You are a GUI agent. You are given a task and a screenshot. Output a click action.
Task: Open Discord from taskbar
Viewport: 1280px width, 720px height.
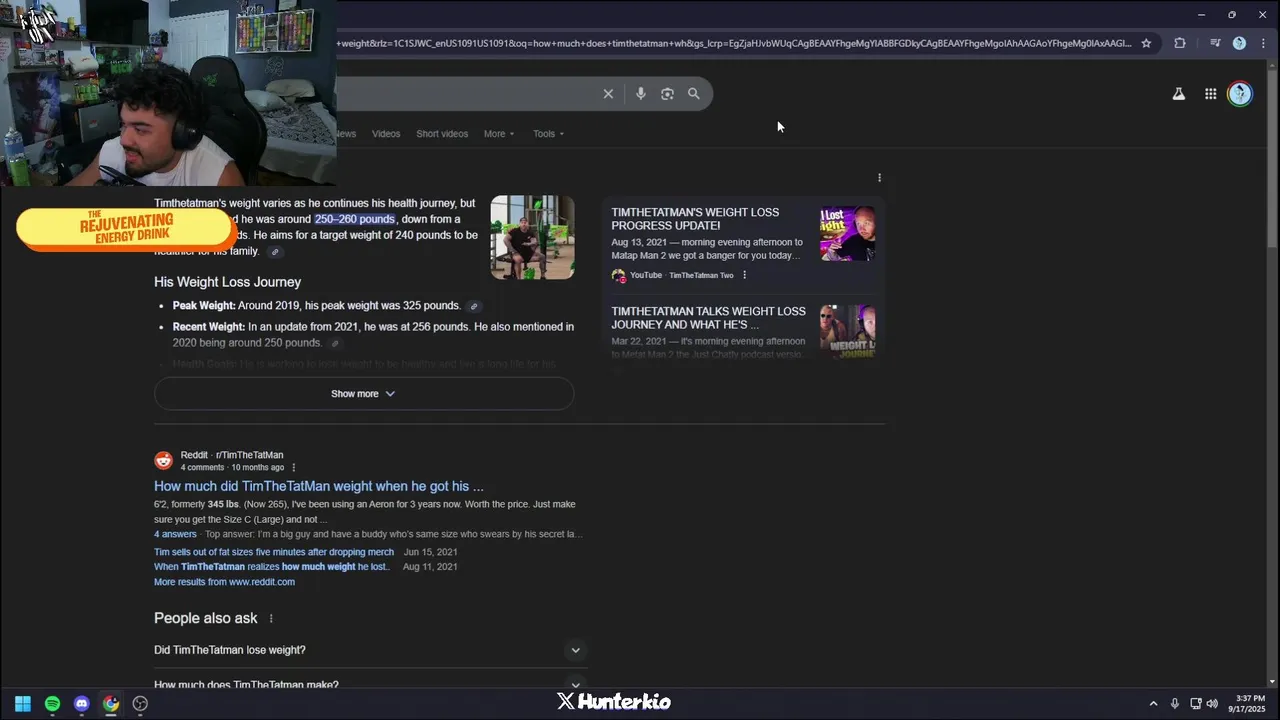click(81, 704)
